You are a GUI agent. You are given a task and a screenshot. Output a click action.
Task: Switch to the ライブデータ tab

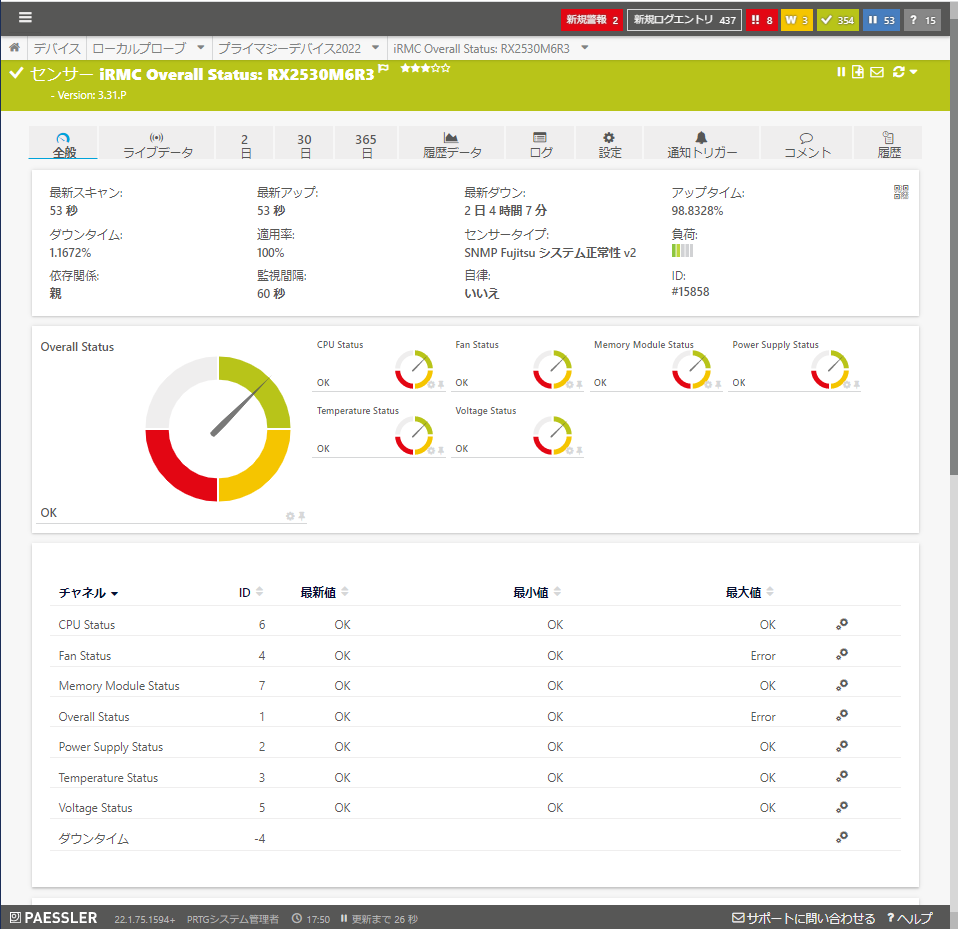[x=157, y=144]
